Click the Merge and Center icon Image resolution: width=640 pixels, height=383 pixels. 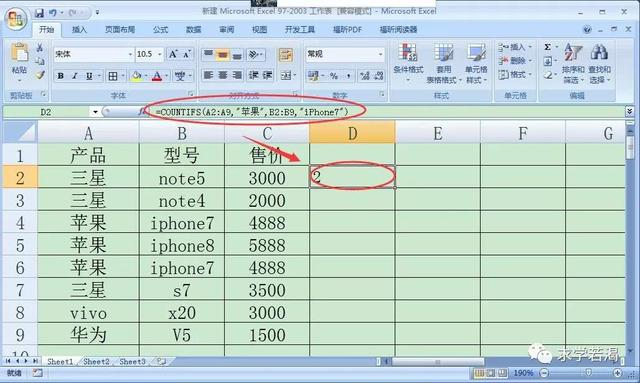click(x=286, y=76)
